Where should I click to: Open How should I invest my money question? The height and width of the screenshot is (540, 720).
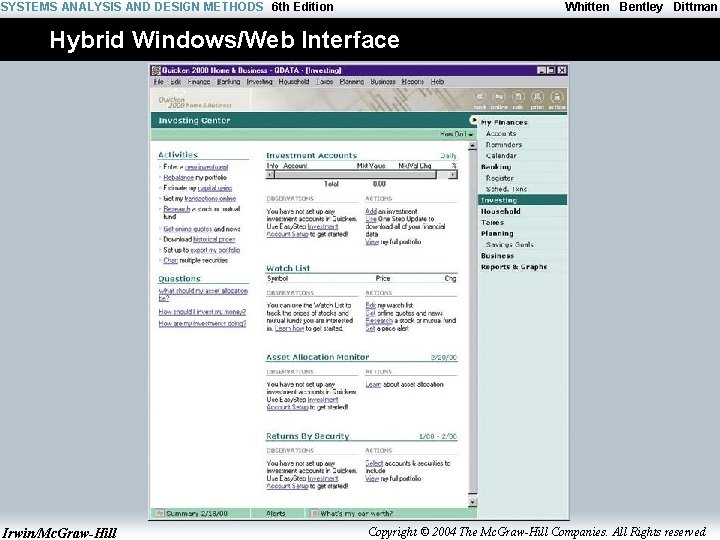point(202,312)
